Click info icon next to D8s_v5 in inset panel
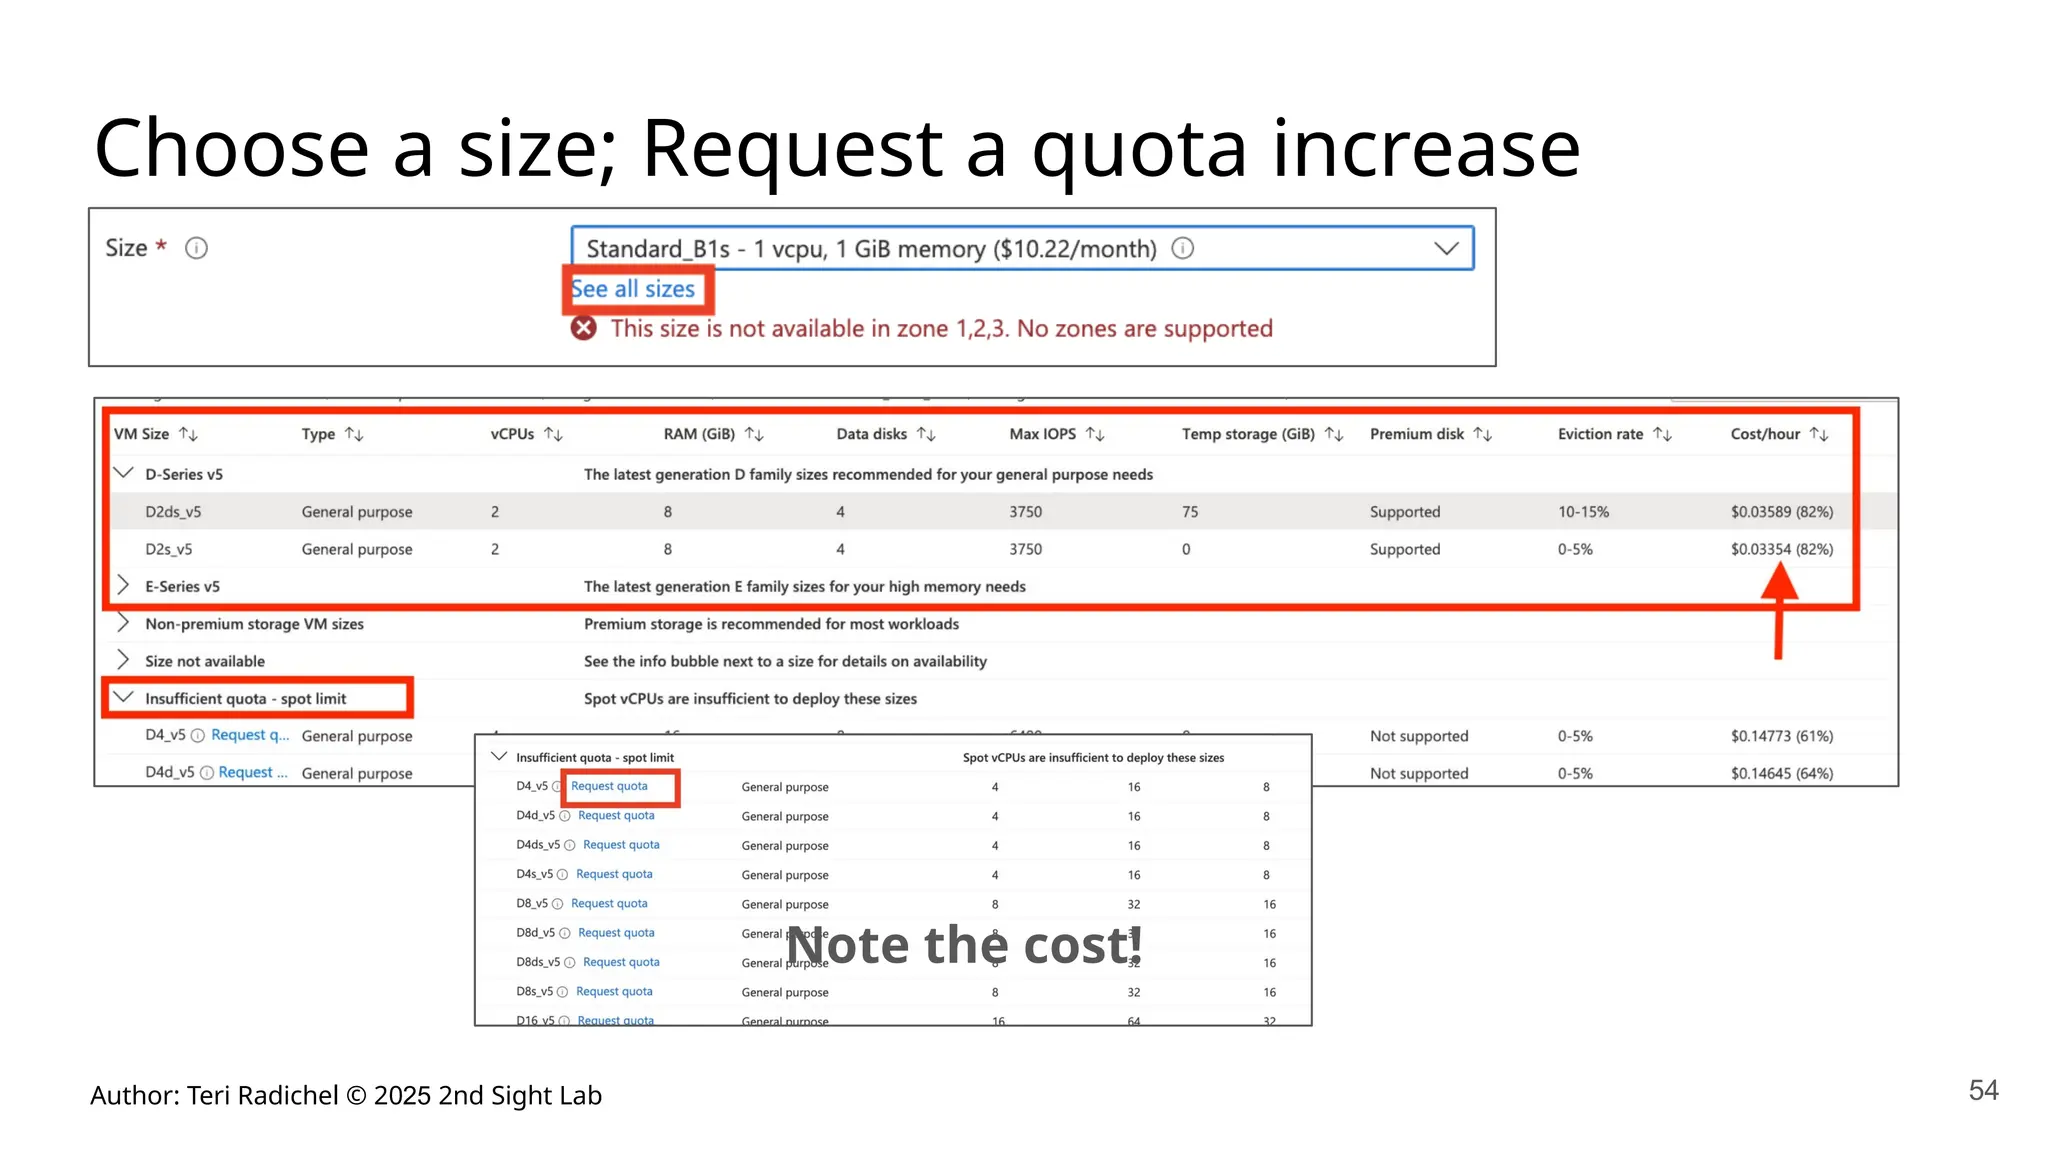The width and height of the screenshot is (2048, 1152). (563, 992)
